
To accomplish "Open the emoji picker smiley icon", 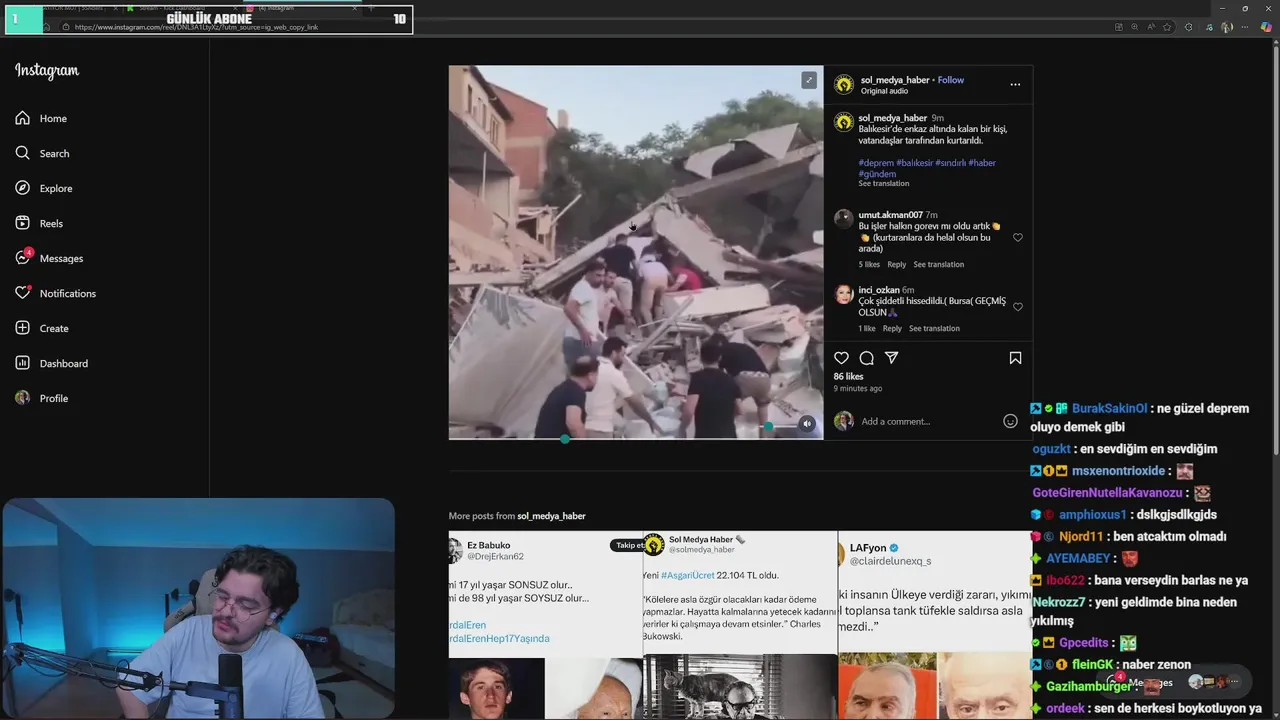I will pyautogui.click(x=1010, y=422).
